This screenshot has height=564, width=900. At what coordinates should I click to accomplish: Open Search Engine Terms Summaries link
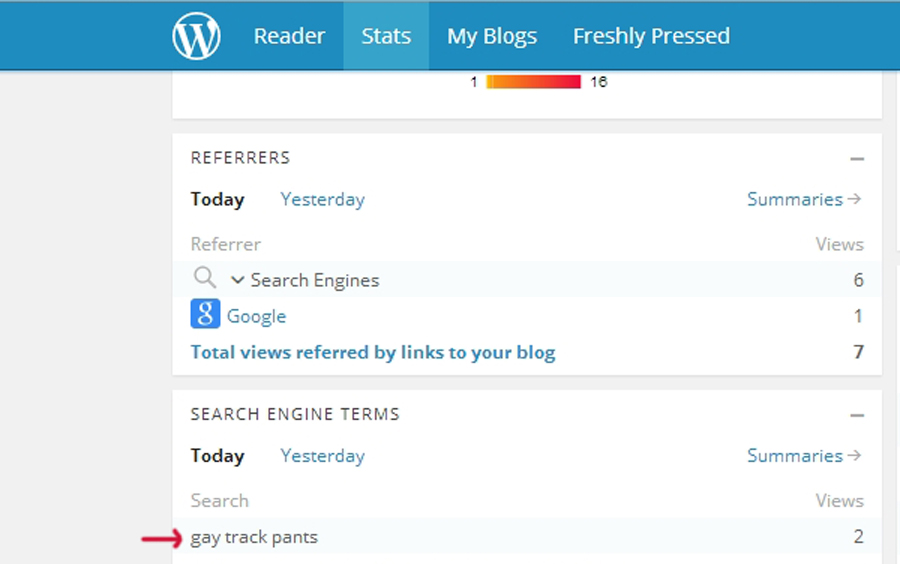(x=803, y=455)
